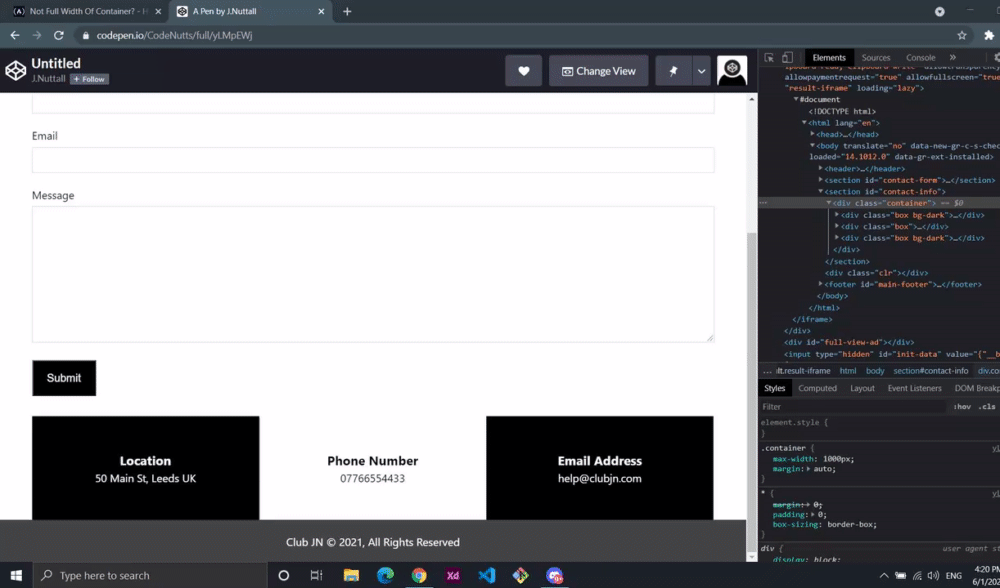Click the CodePen logo
This screenshot has height=588, width=1000.
pyautogui.click(x=14, y=71)
